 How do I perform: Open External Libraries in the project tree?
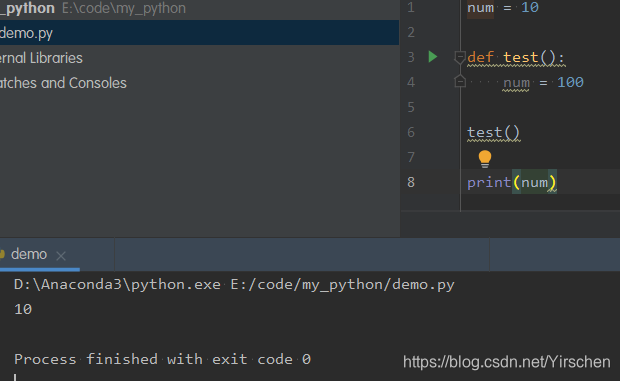click(41, 58)
